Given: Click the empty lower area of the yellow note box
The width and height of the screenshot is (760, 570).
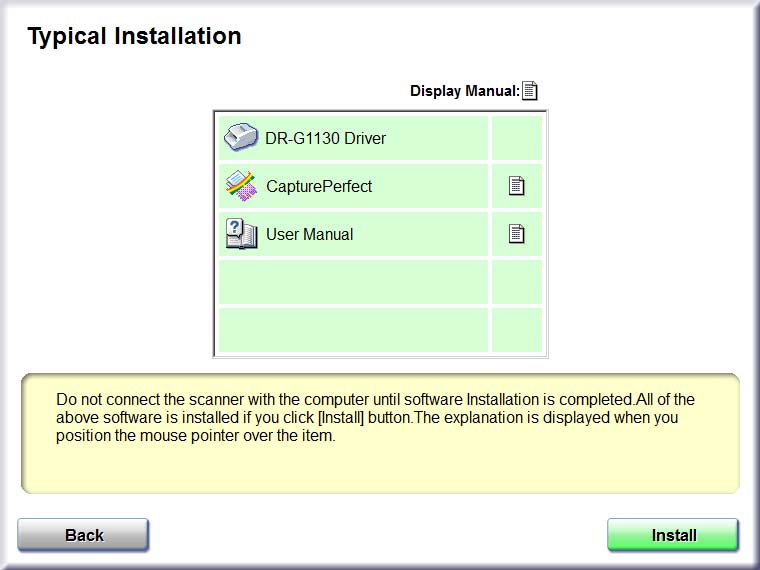Looking at the screenshot, I should point(380,468).
